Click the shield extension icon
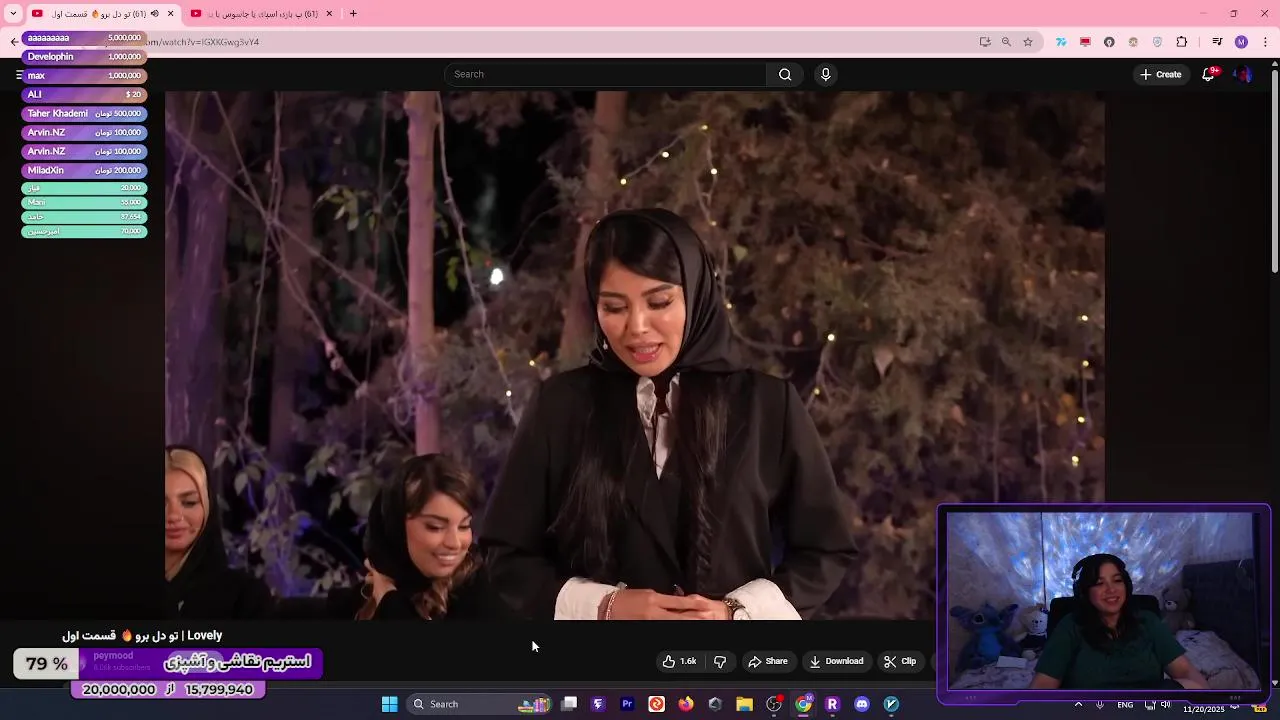This screenshot has height=720, width=1280. 1157,42
